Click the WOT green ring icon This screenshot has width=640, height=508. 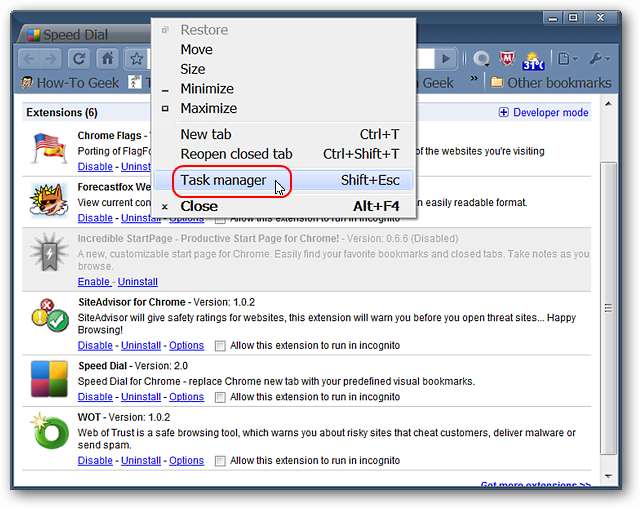(50, 431)
